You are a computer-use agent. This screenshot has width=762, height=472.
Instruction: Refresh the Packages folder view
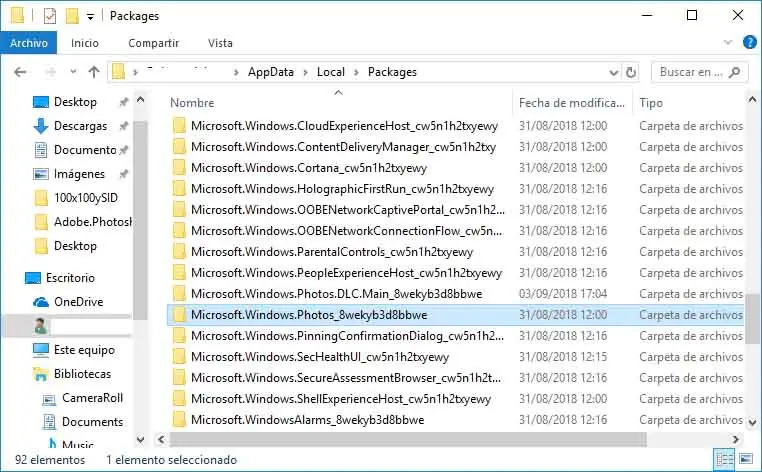[631, 72]
